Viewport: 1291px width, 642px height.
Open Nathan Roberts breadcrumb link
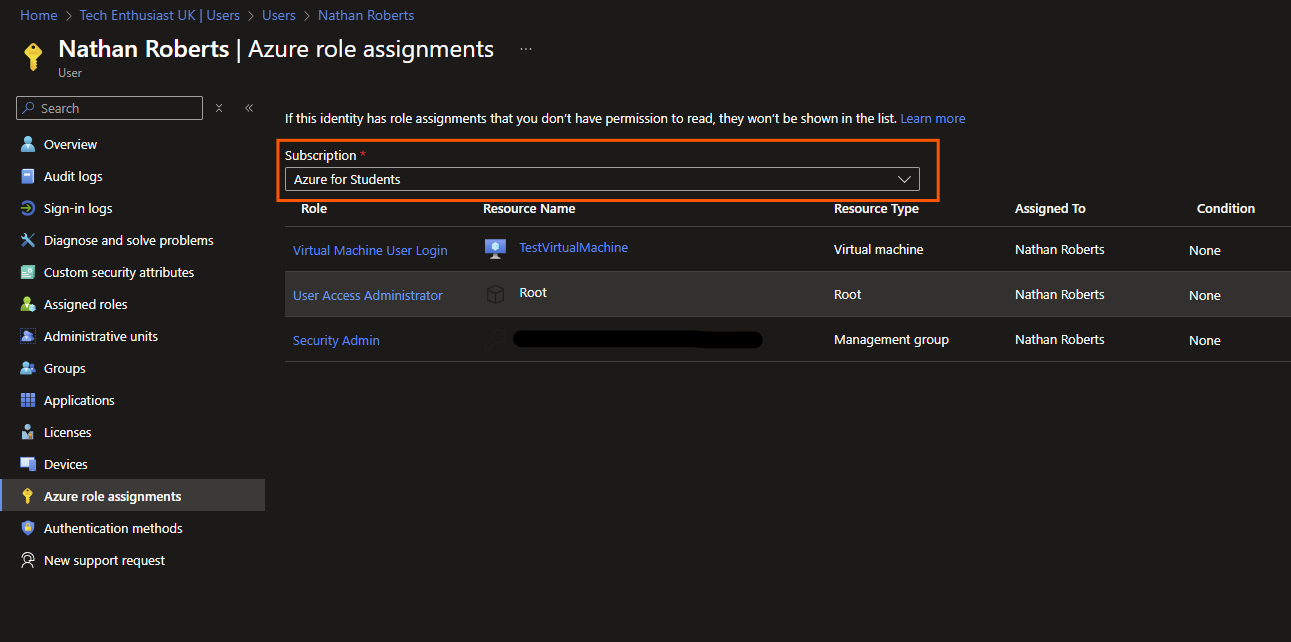pos(366,15)
